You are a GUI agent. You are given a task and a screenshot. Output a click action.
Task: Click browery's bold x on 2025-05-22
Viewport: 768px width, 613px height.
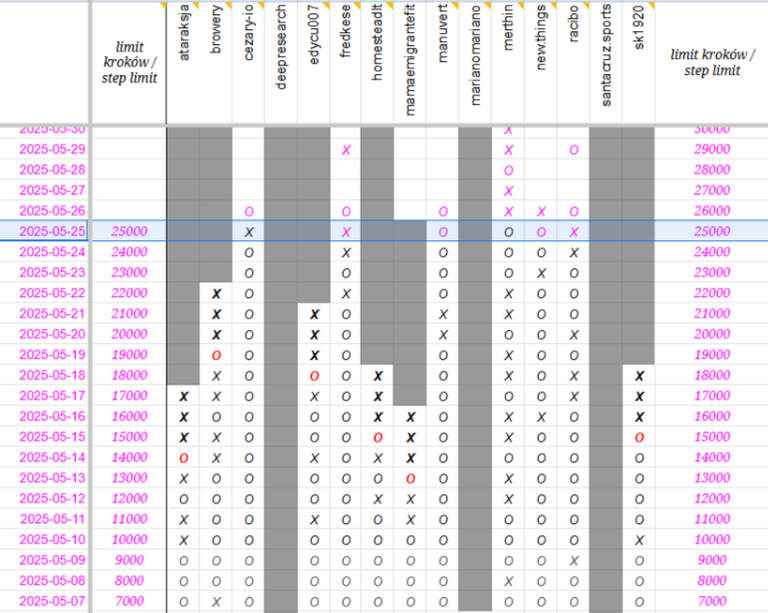point(216,294)
